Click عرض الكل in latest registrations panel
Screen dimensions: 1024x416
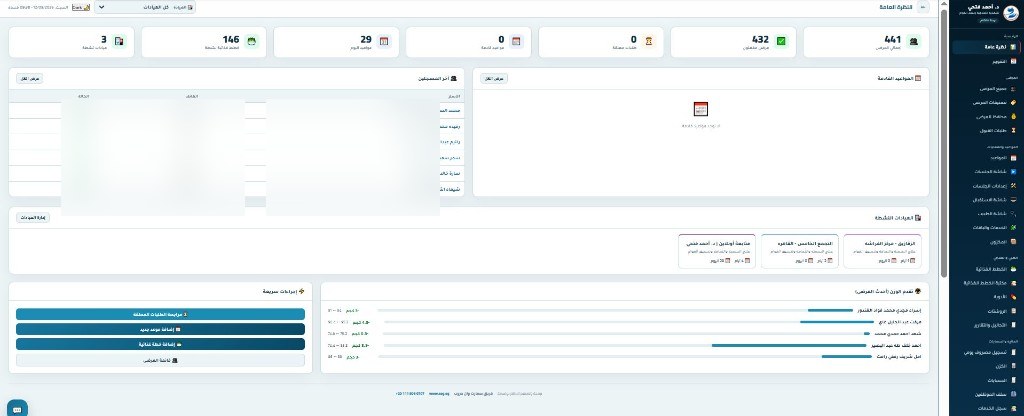click(30, 78)
